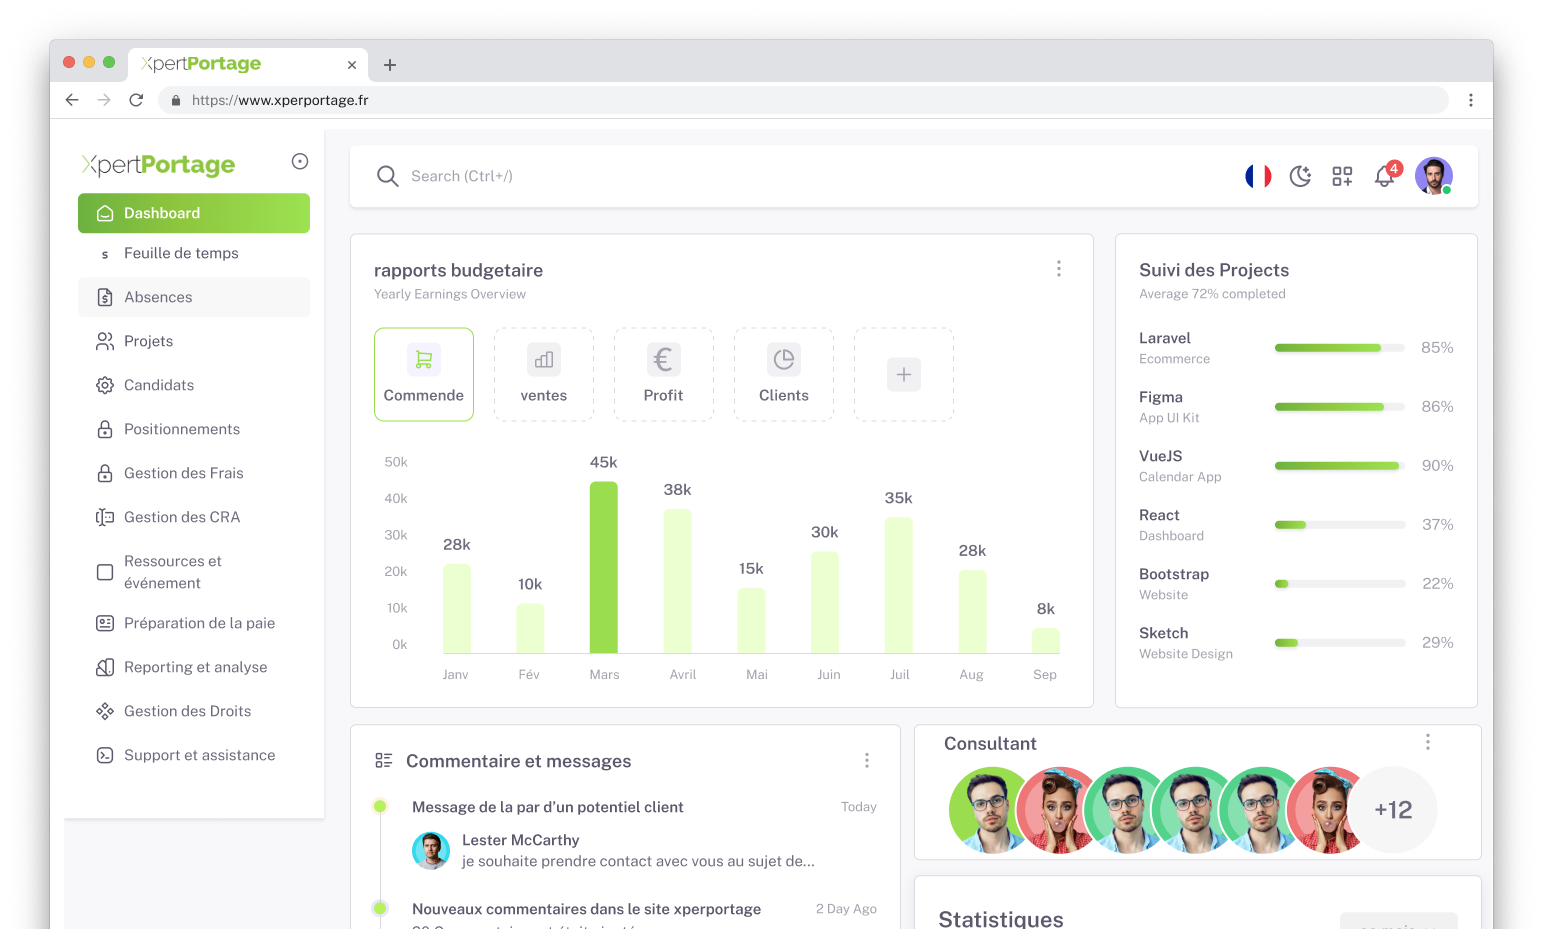Open rapports budgetaire three-dot menu
The width and height of the screenshot is (1543, 929).
pos(1059,269)
